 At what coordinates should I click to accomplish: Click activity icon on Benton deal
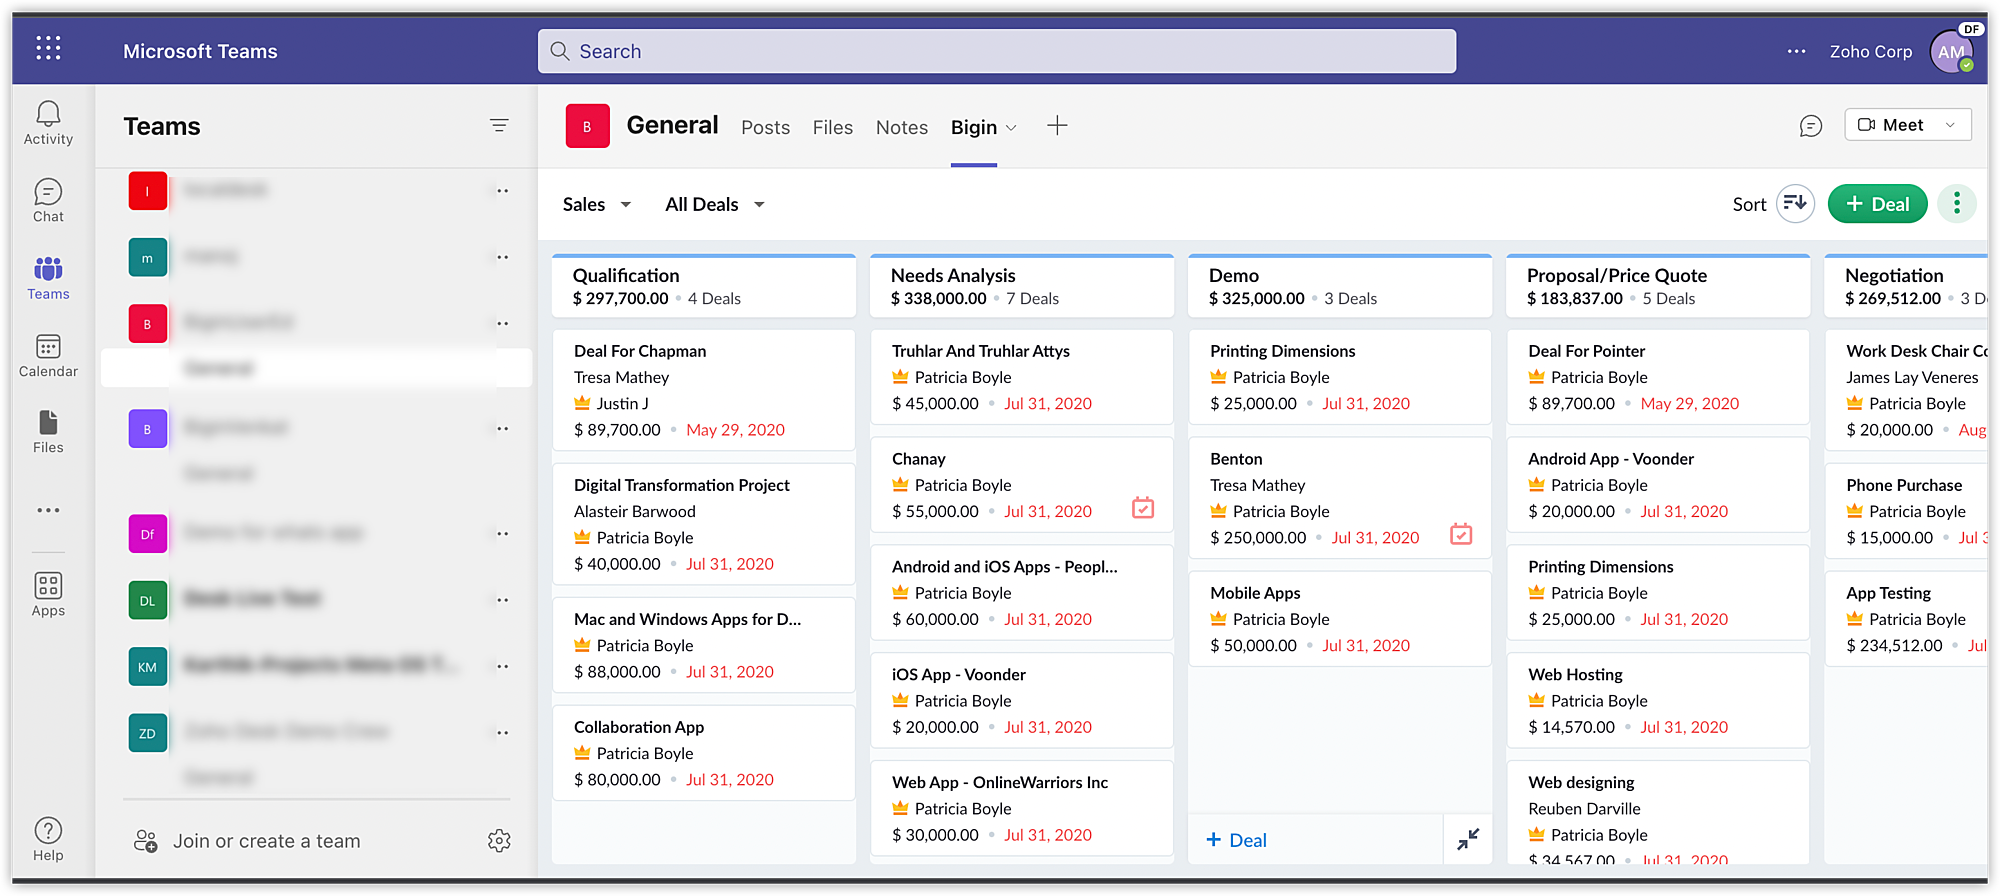point(1461,534)
